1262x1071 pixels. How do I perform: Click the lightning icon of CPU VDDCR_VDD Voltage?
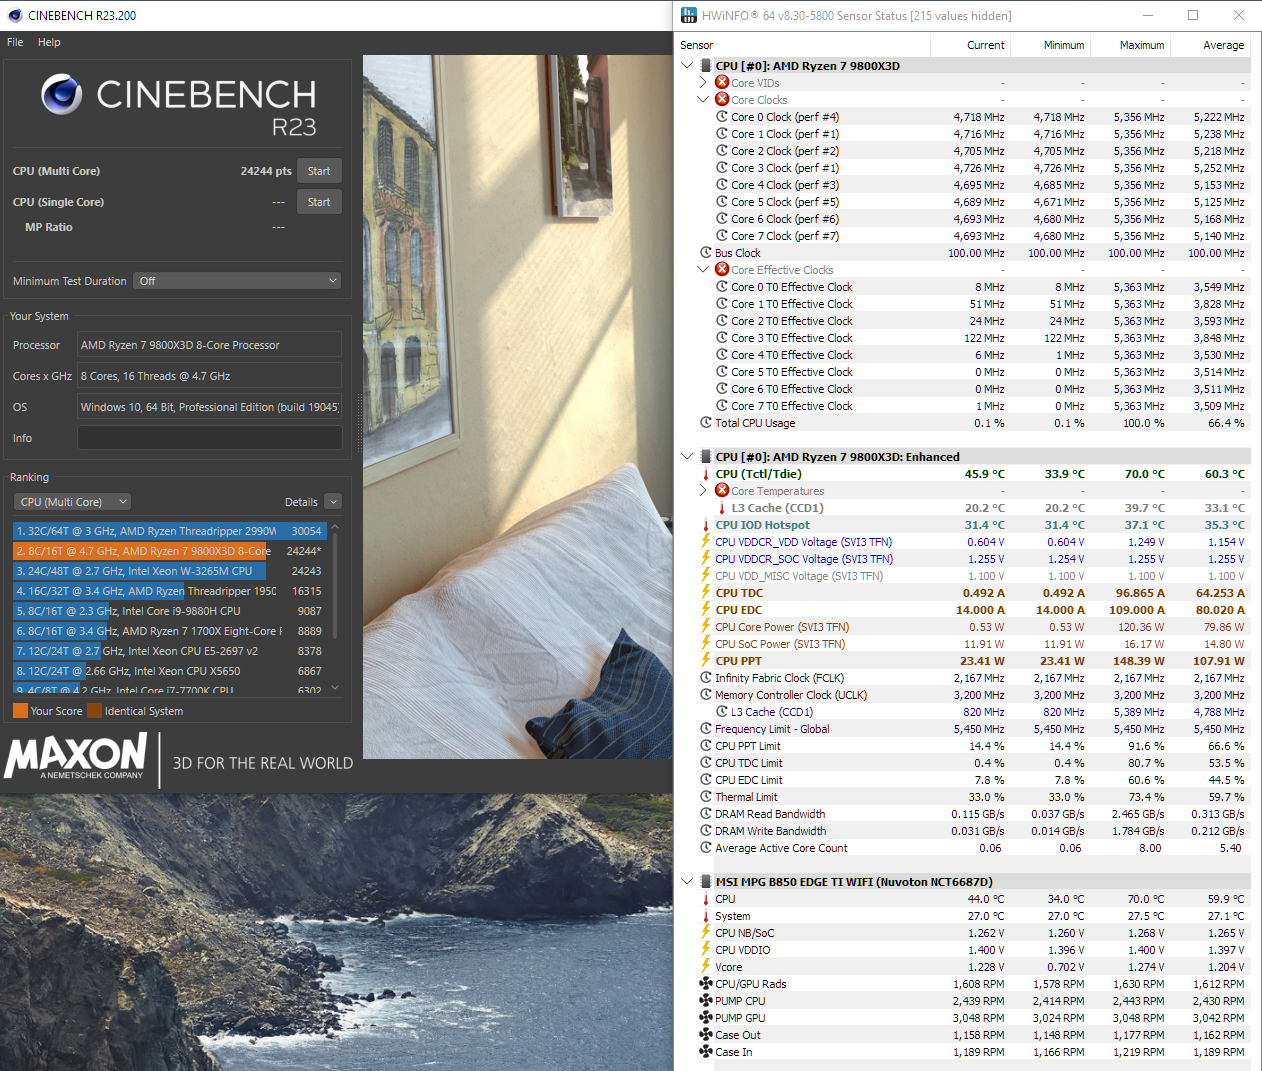coord(706,542)
